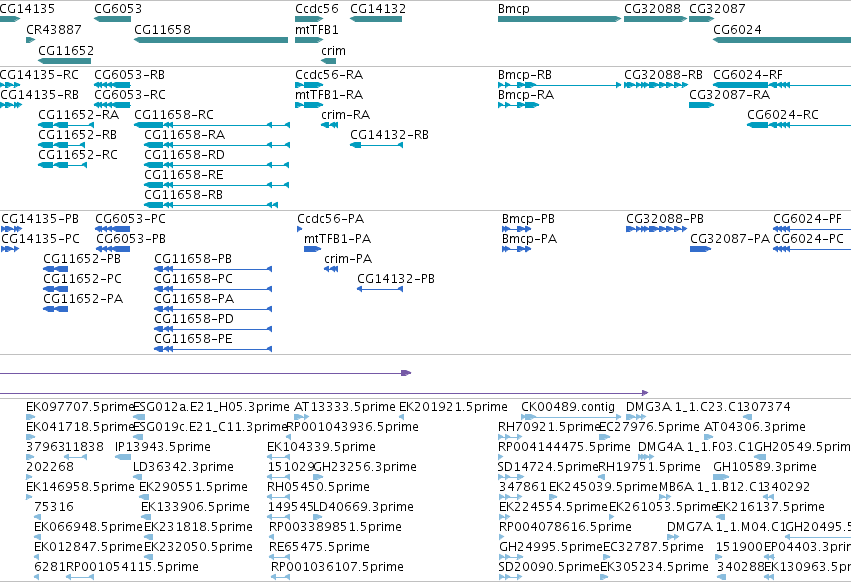Screen dimensions: 851x582
Task: Select protein CG11658-PB
Action: pyautogui.click(x=213, y=269)
